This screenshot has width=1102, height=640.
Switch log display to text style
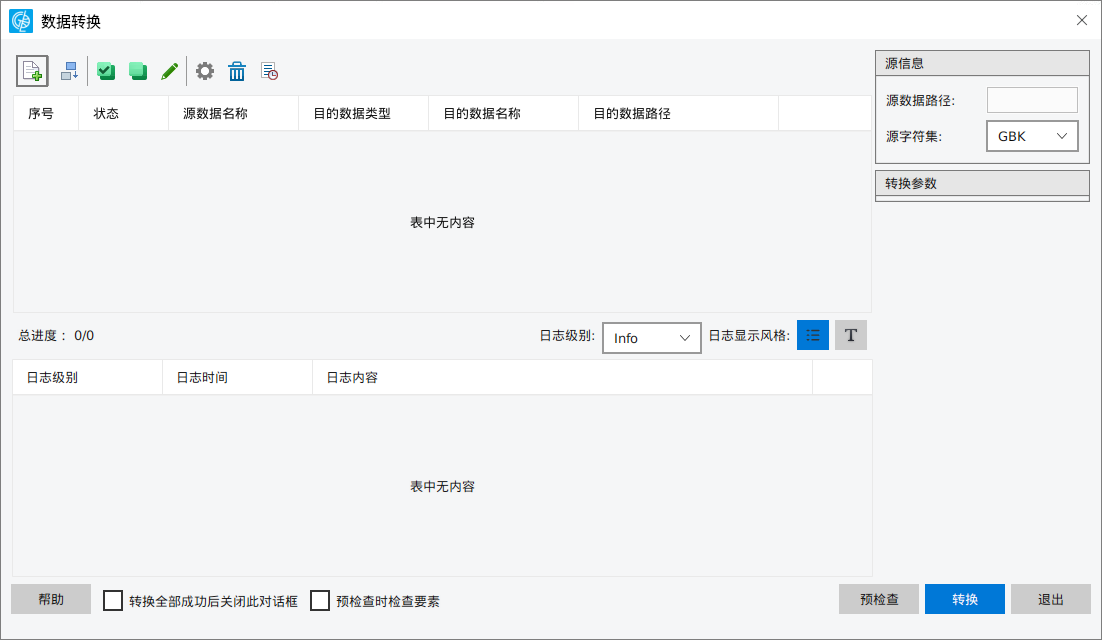851,336
